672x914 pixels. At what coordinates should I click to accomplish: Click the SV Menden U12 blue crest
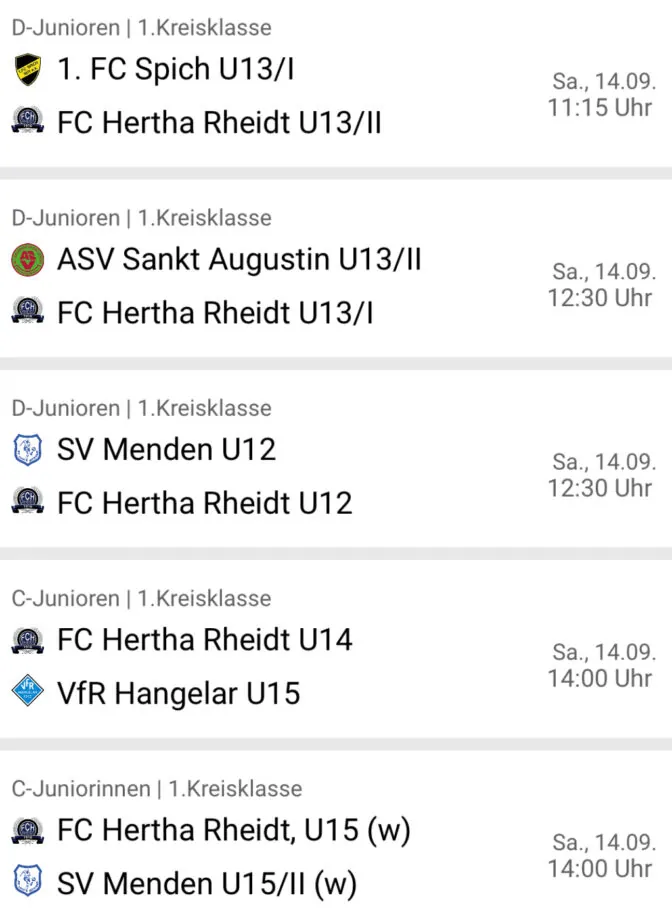click(x=27, y=450)
